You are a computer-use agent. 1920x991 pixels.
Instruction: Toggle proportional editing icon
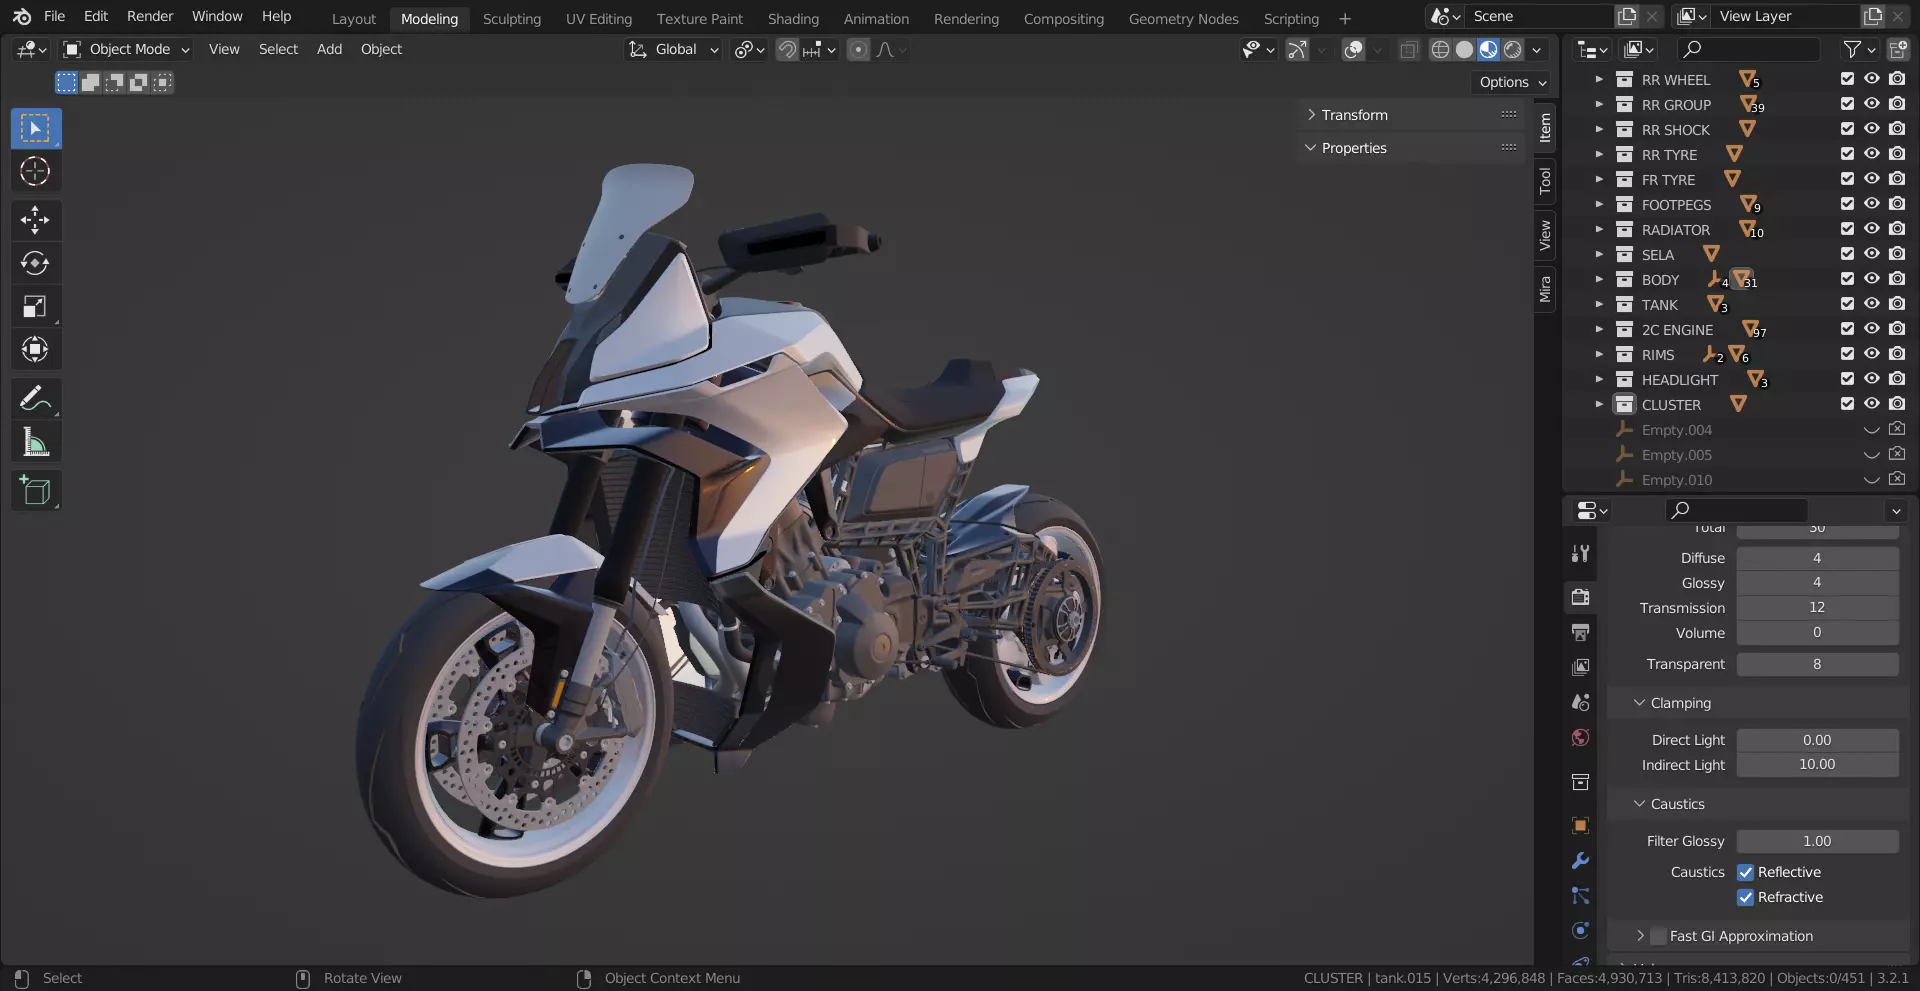point(858,50)
